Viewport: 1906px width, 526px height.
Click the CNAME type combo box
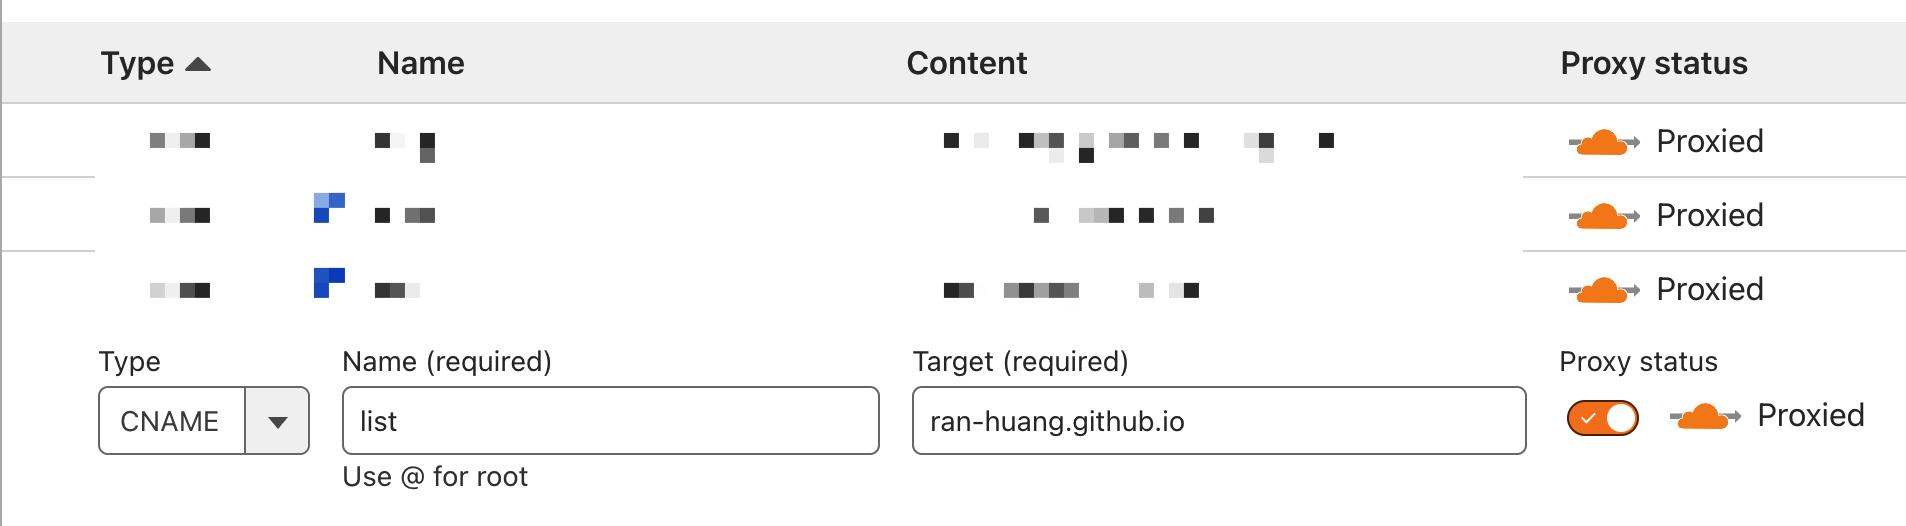172,421
